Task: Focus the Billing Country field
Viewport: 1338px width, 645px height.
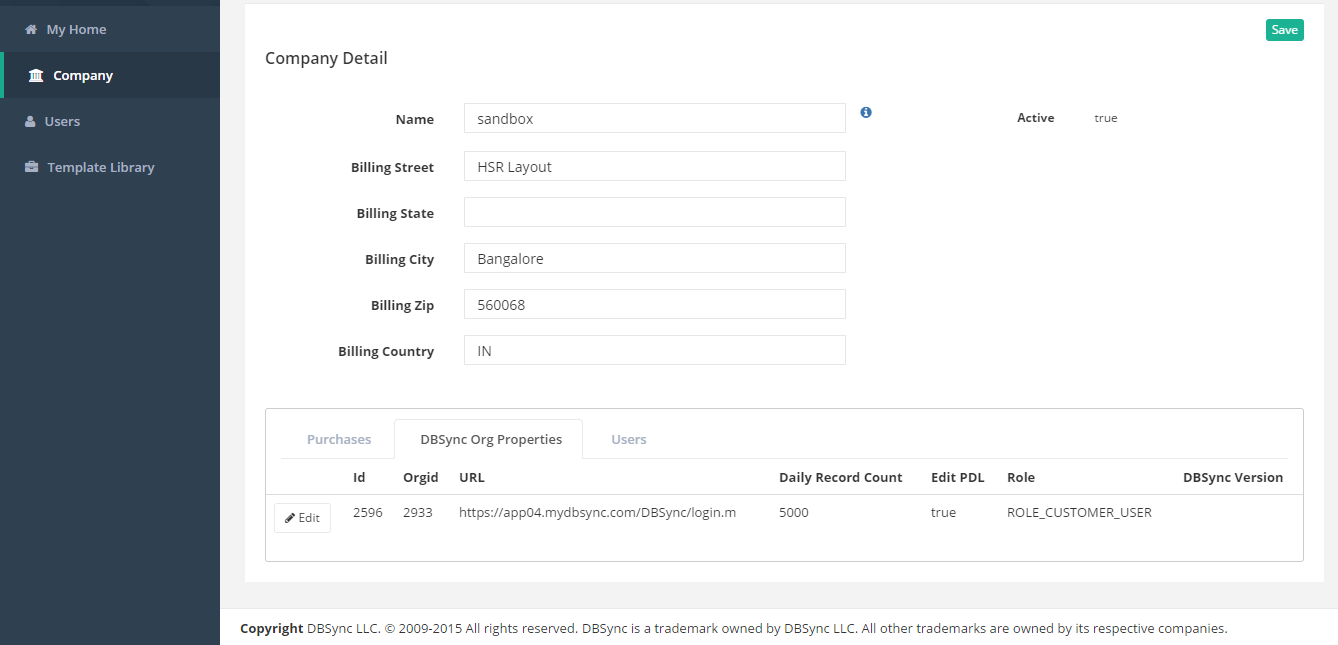Action: tap(655, 351)
